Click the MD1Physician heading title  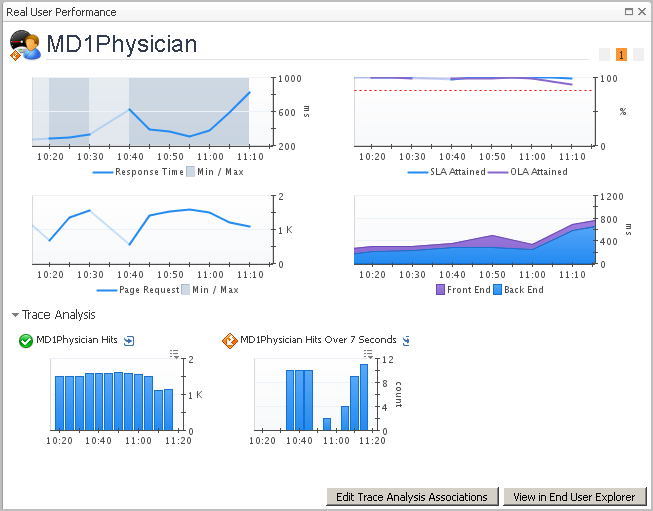point(122,44)
